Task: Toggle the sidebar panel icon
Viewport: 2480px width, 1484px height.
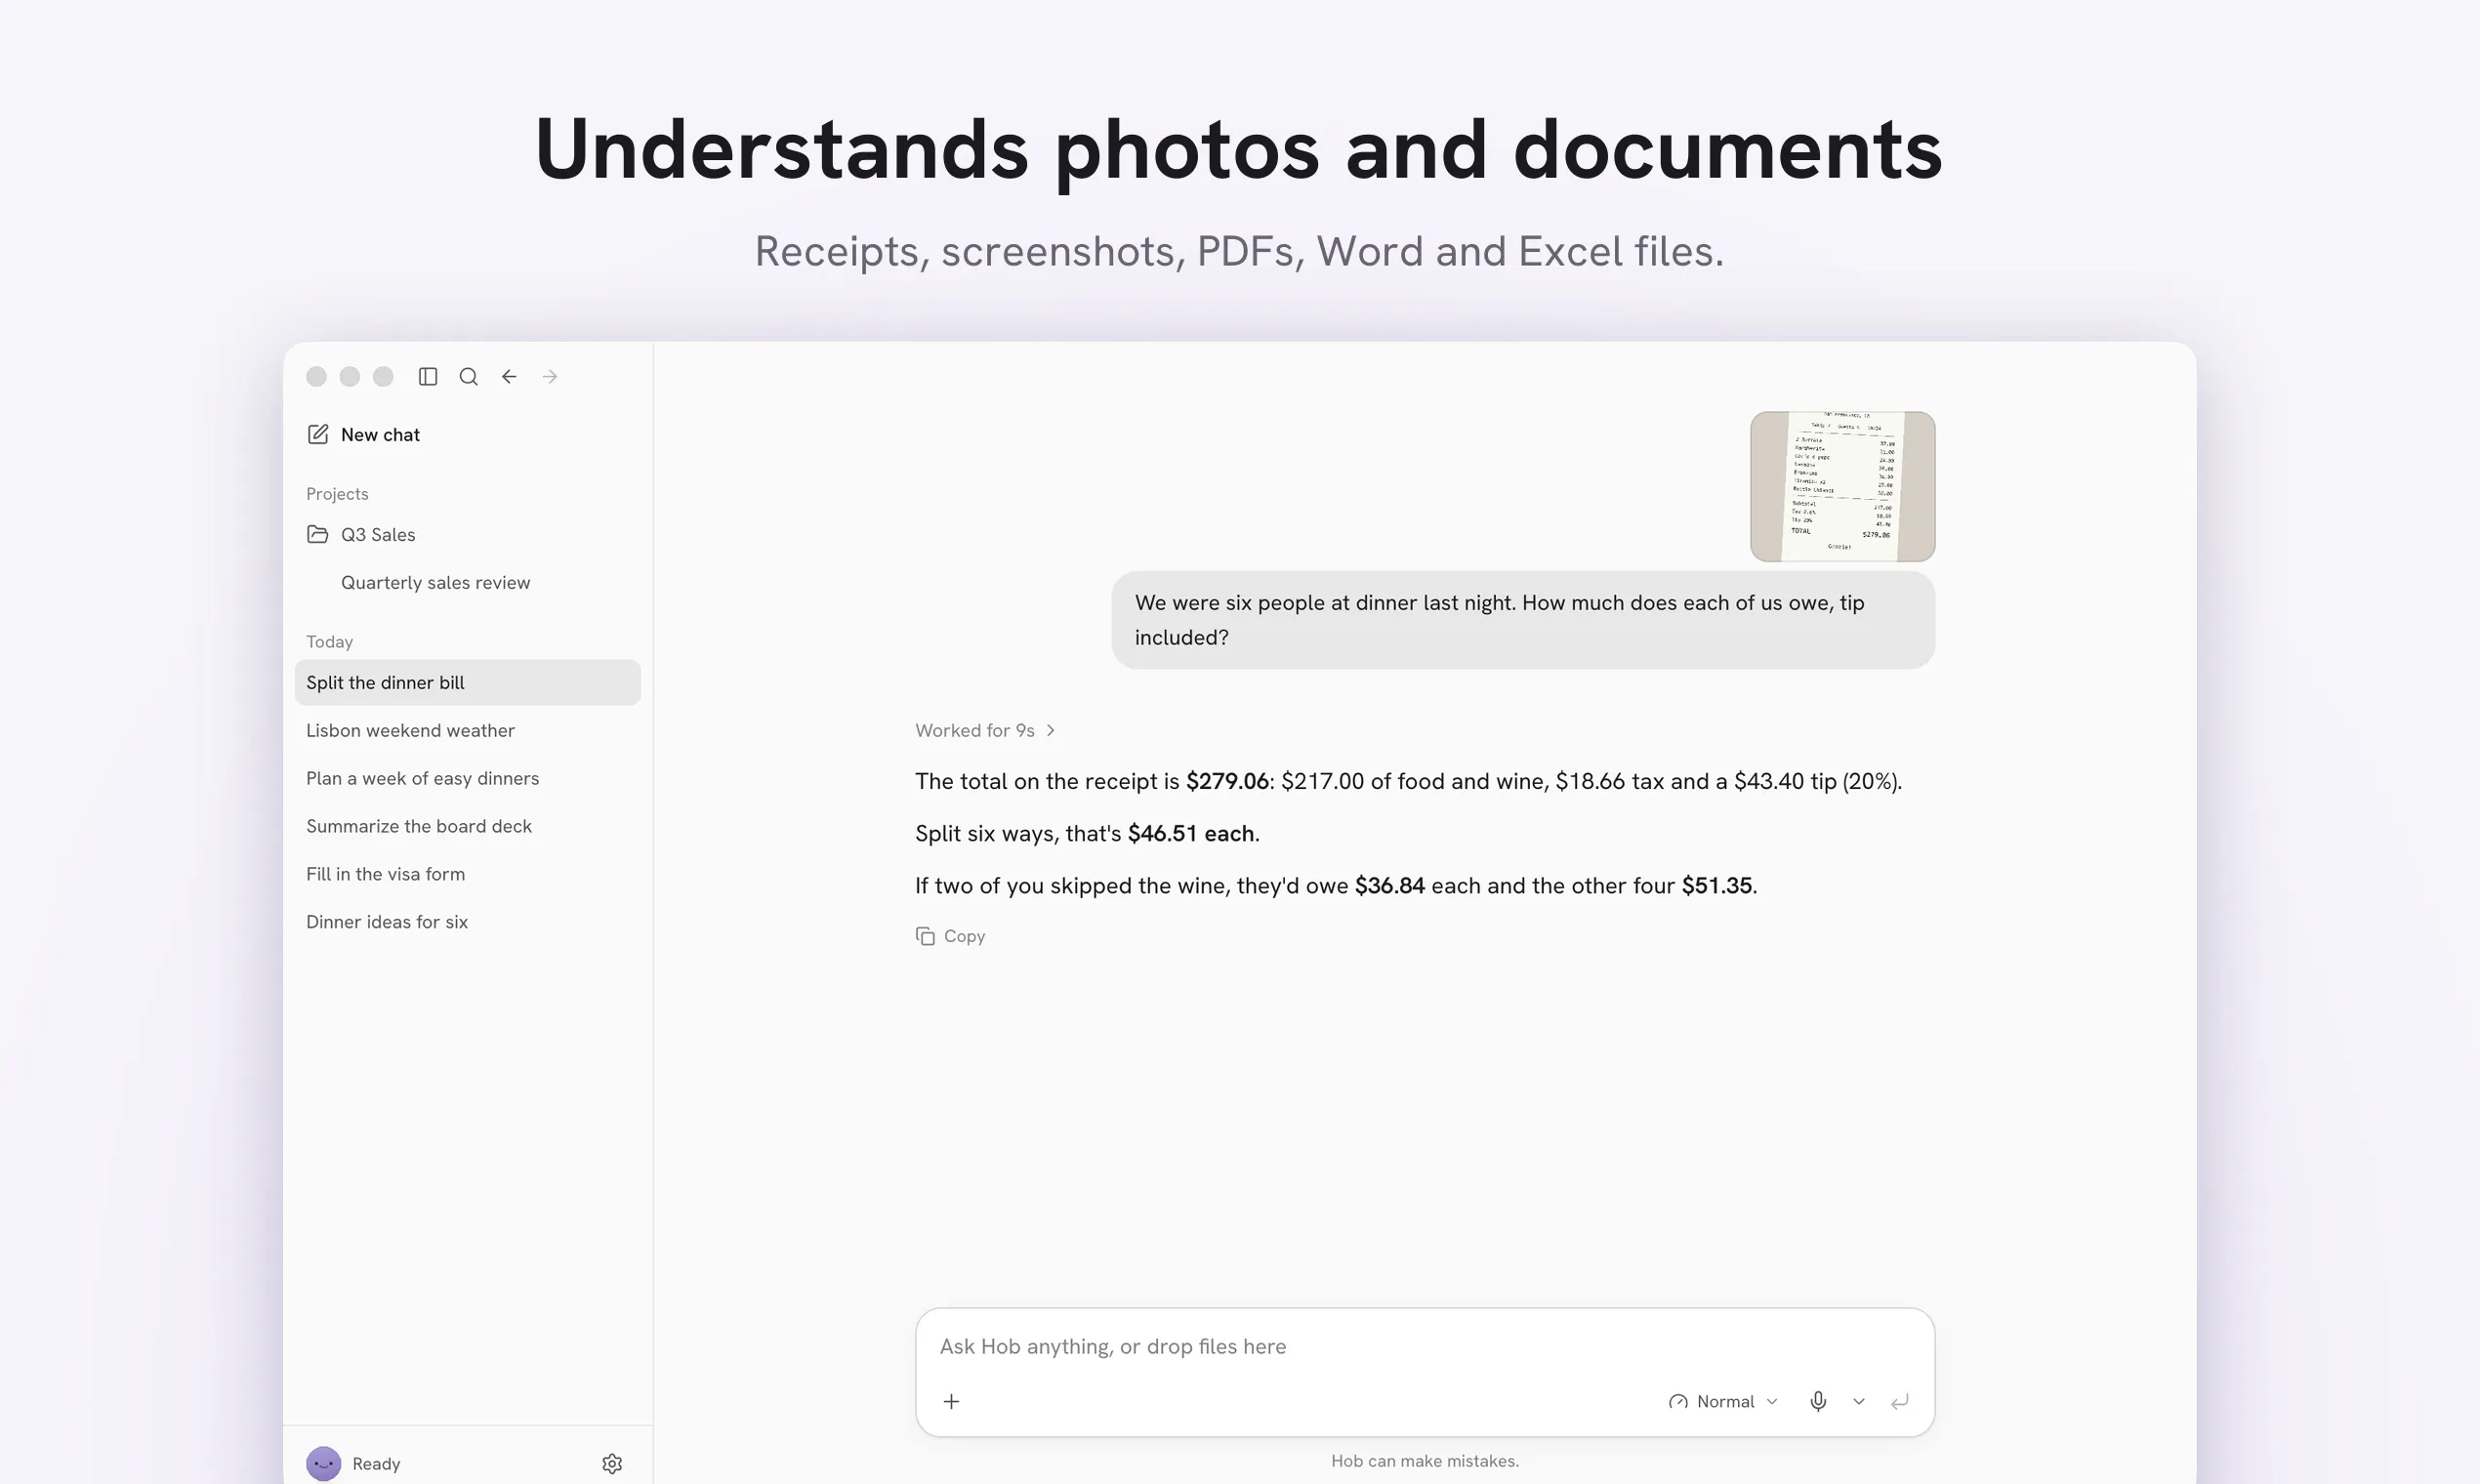Action: point(428,377)
